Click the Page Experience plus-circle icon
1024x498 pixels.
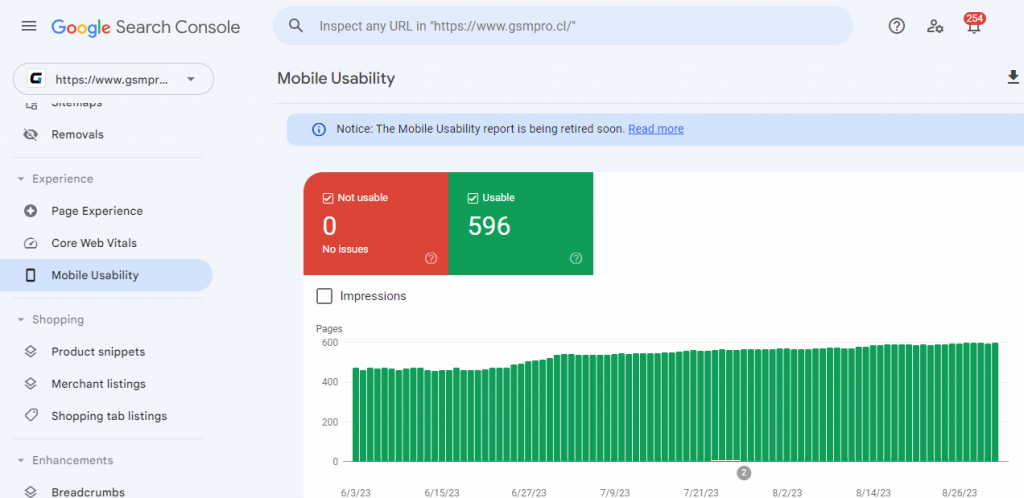[30, 211]
